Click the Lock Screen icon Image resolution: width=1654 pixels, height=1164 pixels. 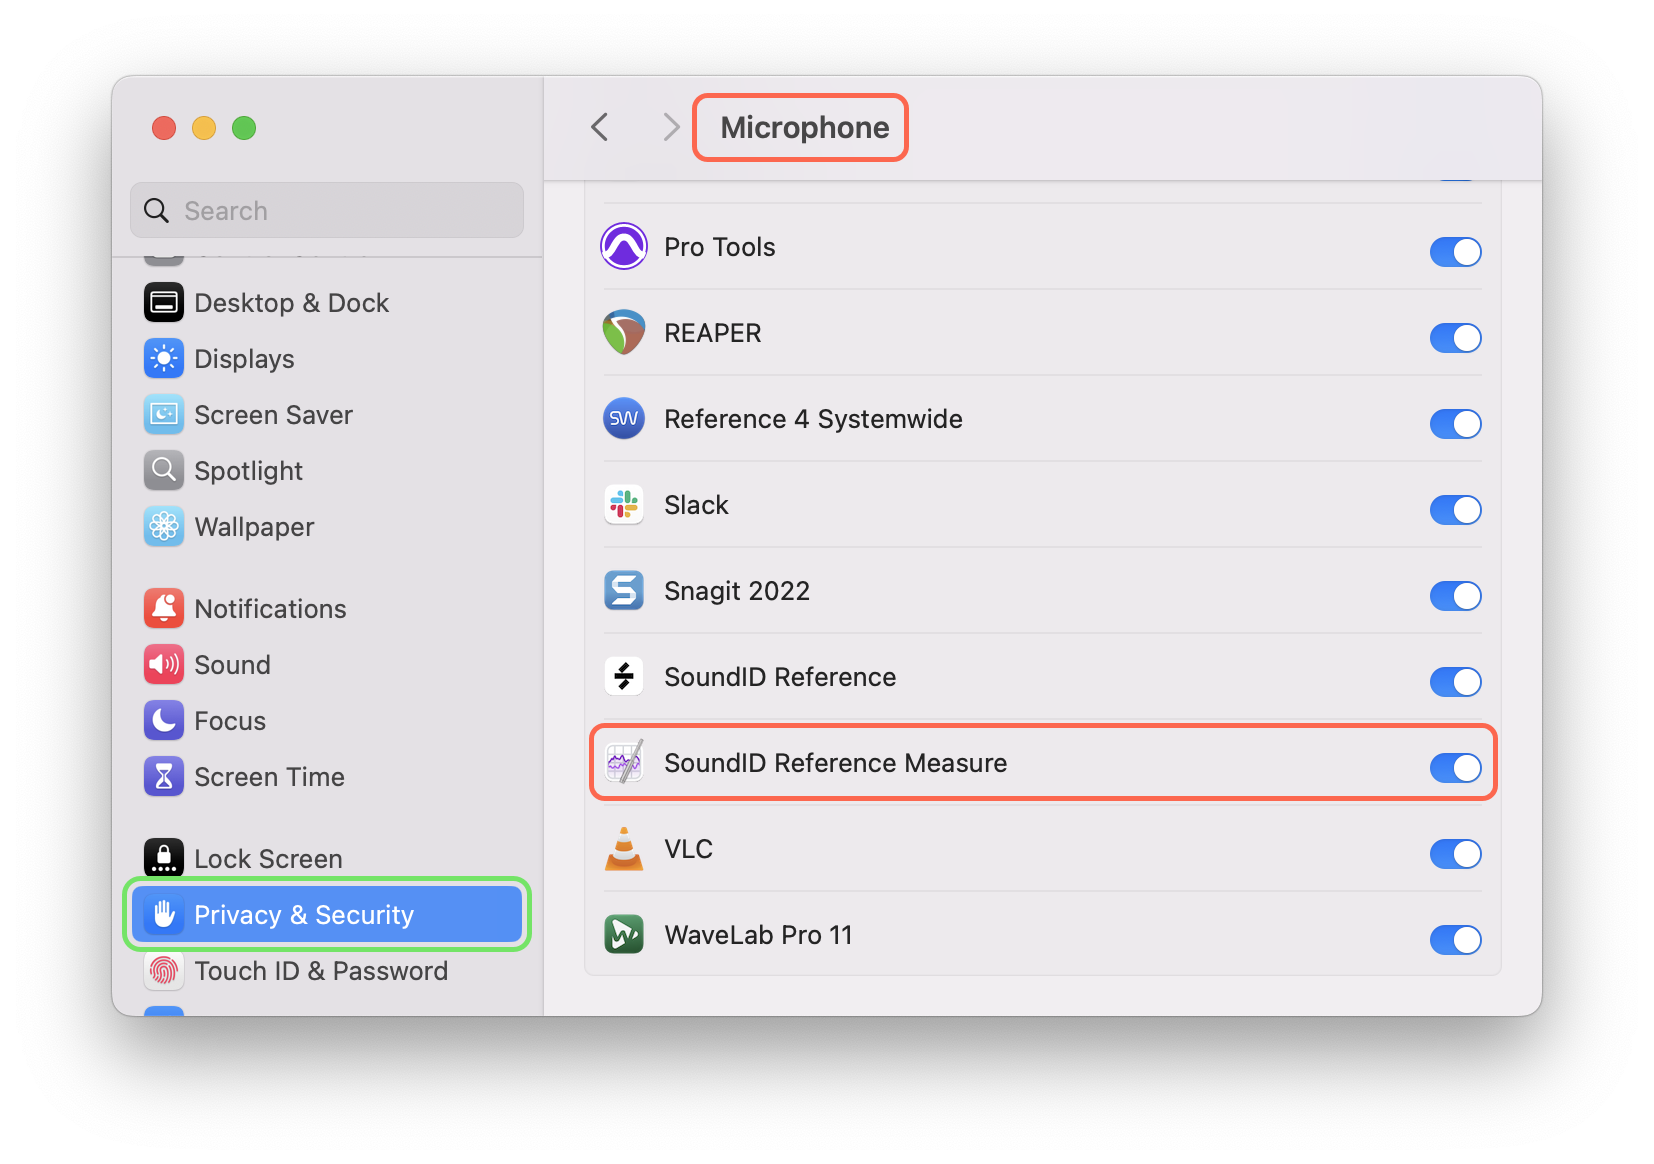click(164, 859)
